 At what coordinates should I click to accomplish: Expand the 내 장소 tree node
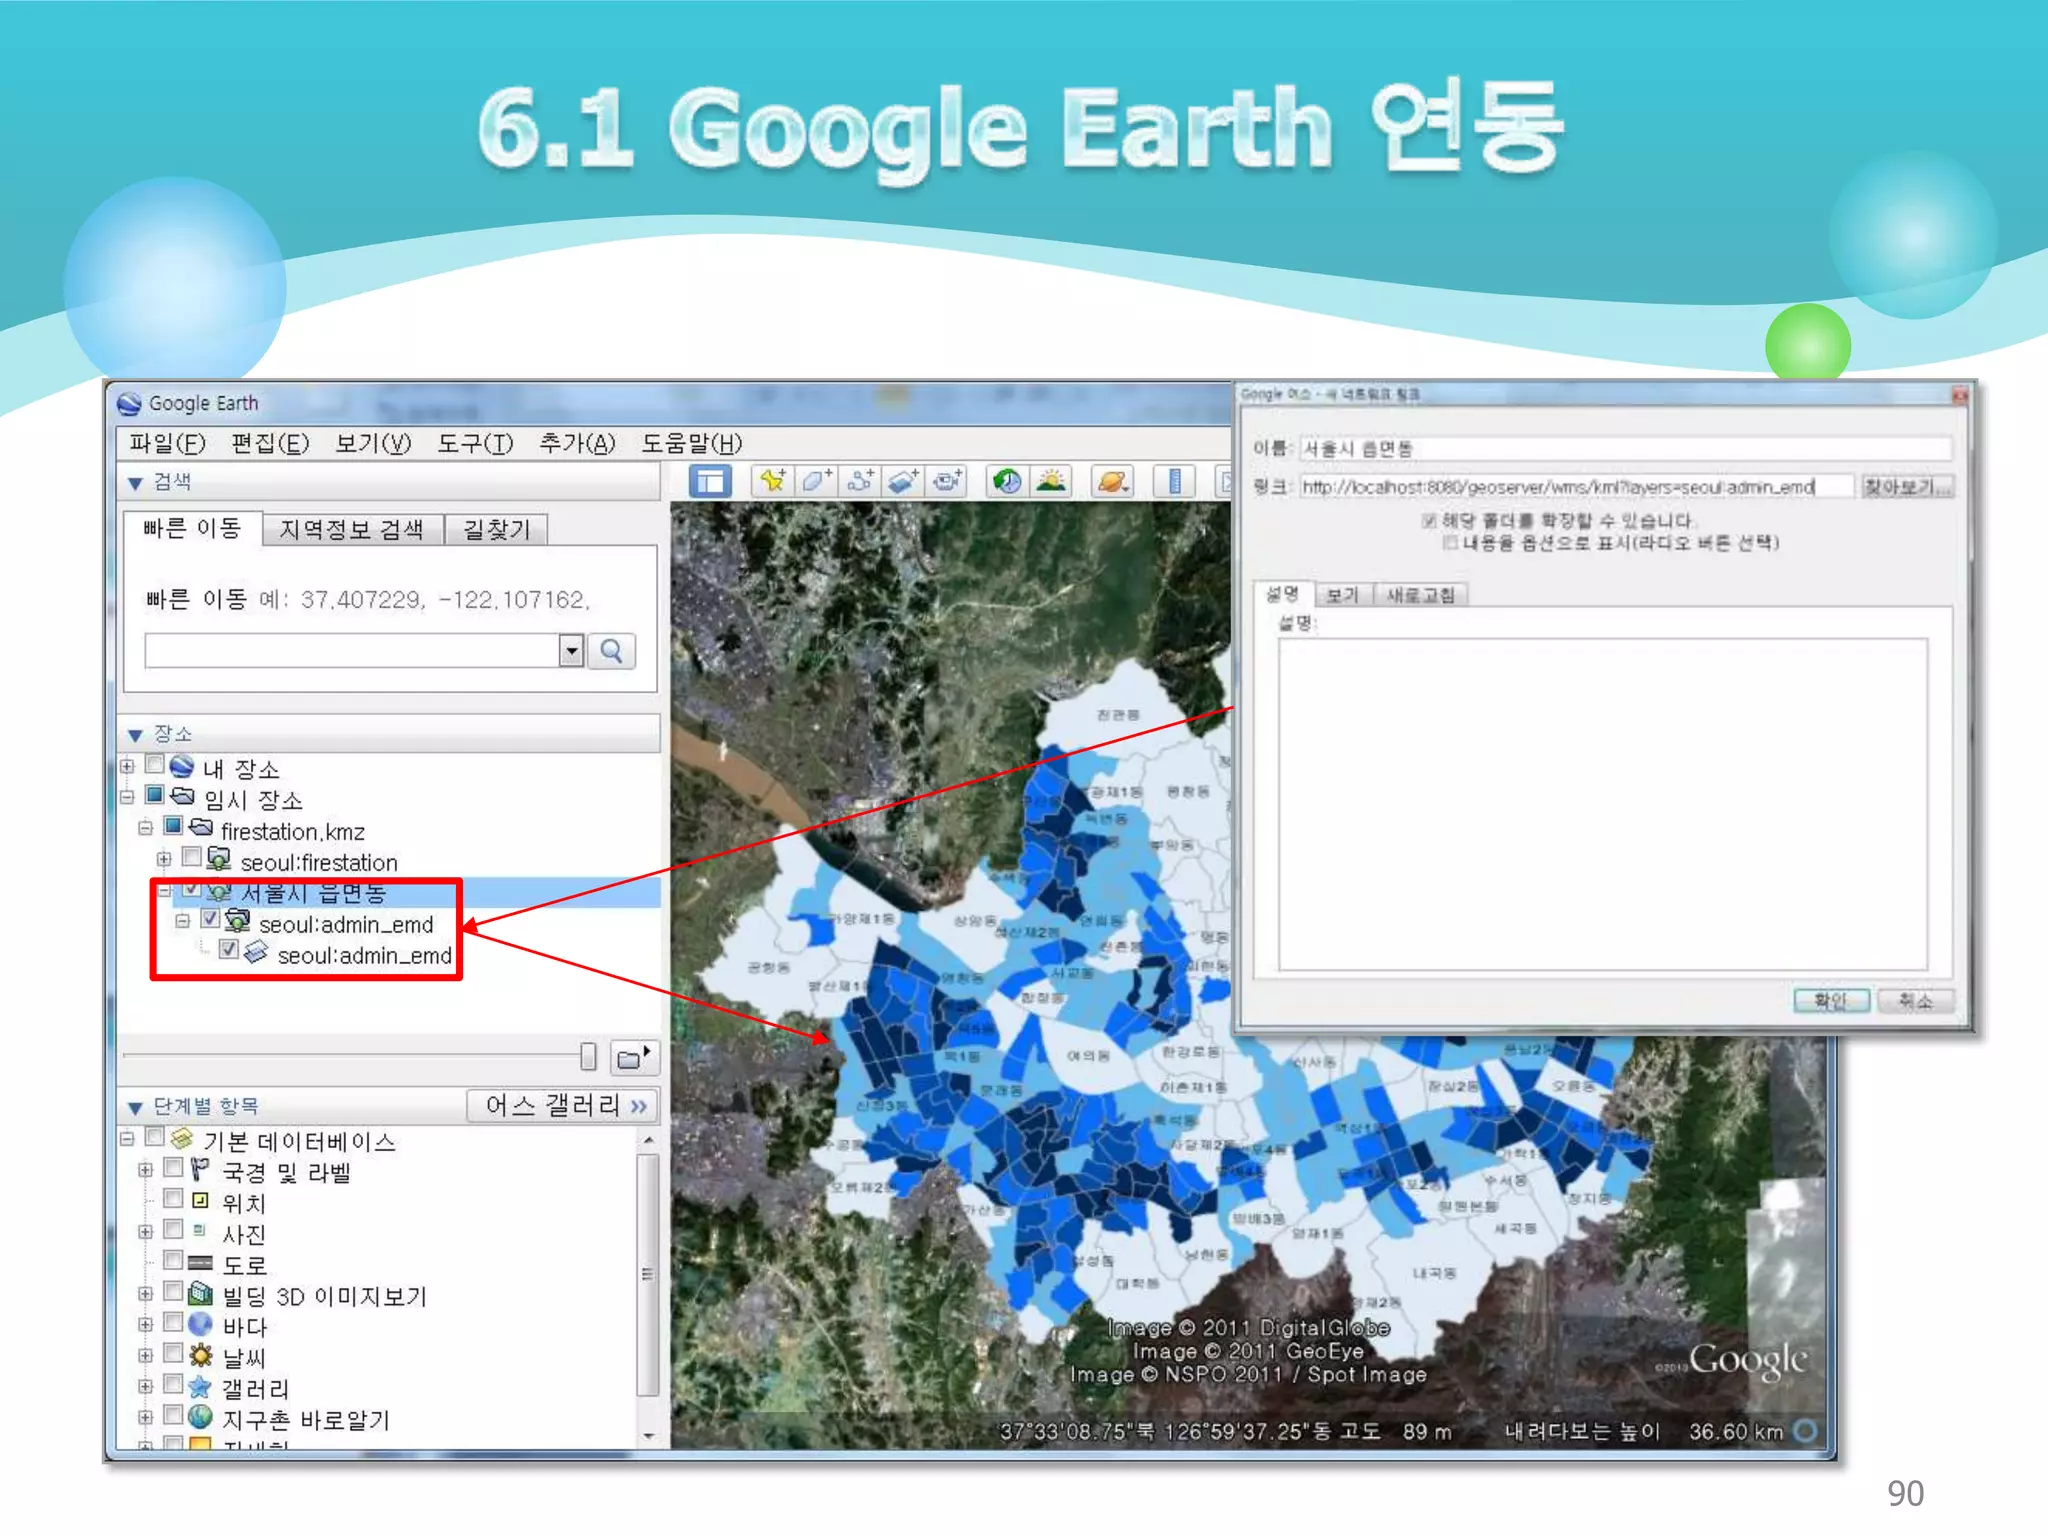[127, 767]
